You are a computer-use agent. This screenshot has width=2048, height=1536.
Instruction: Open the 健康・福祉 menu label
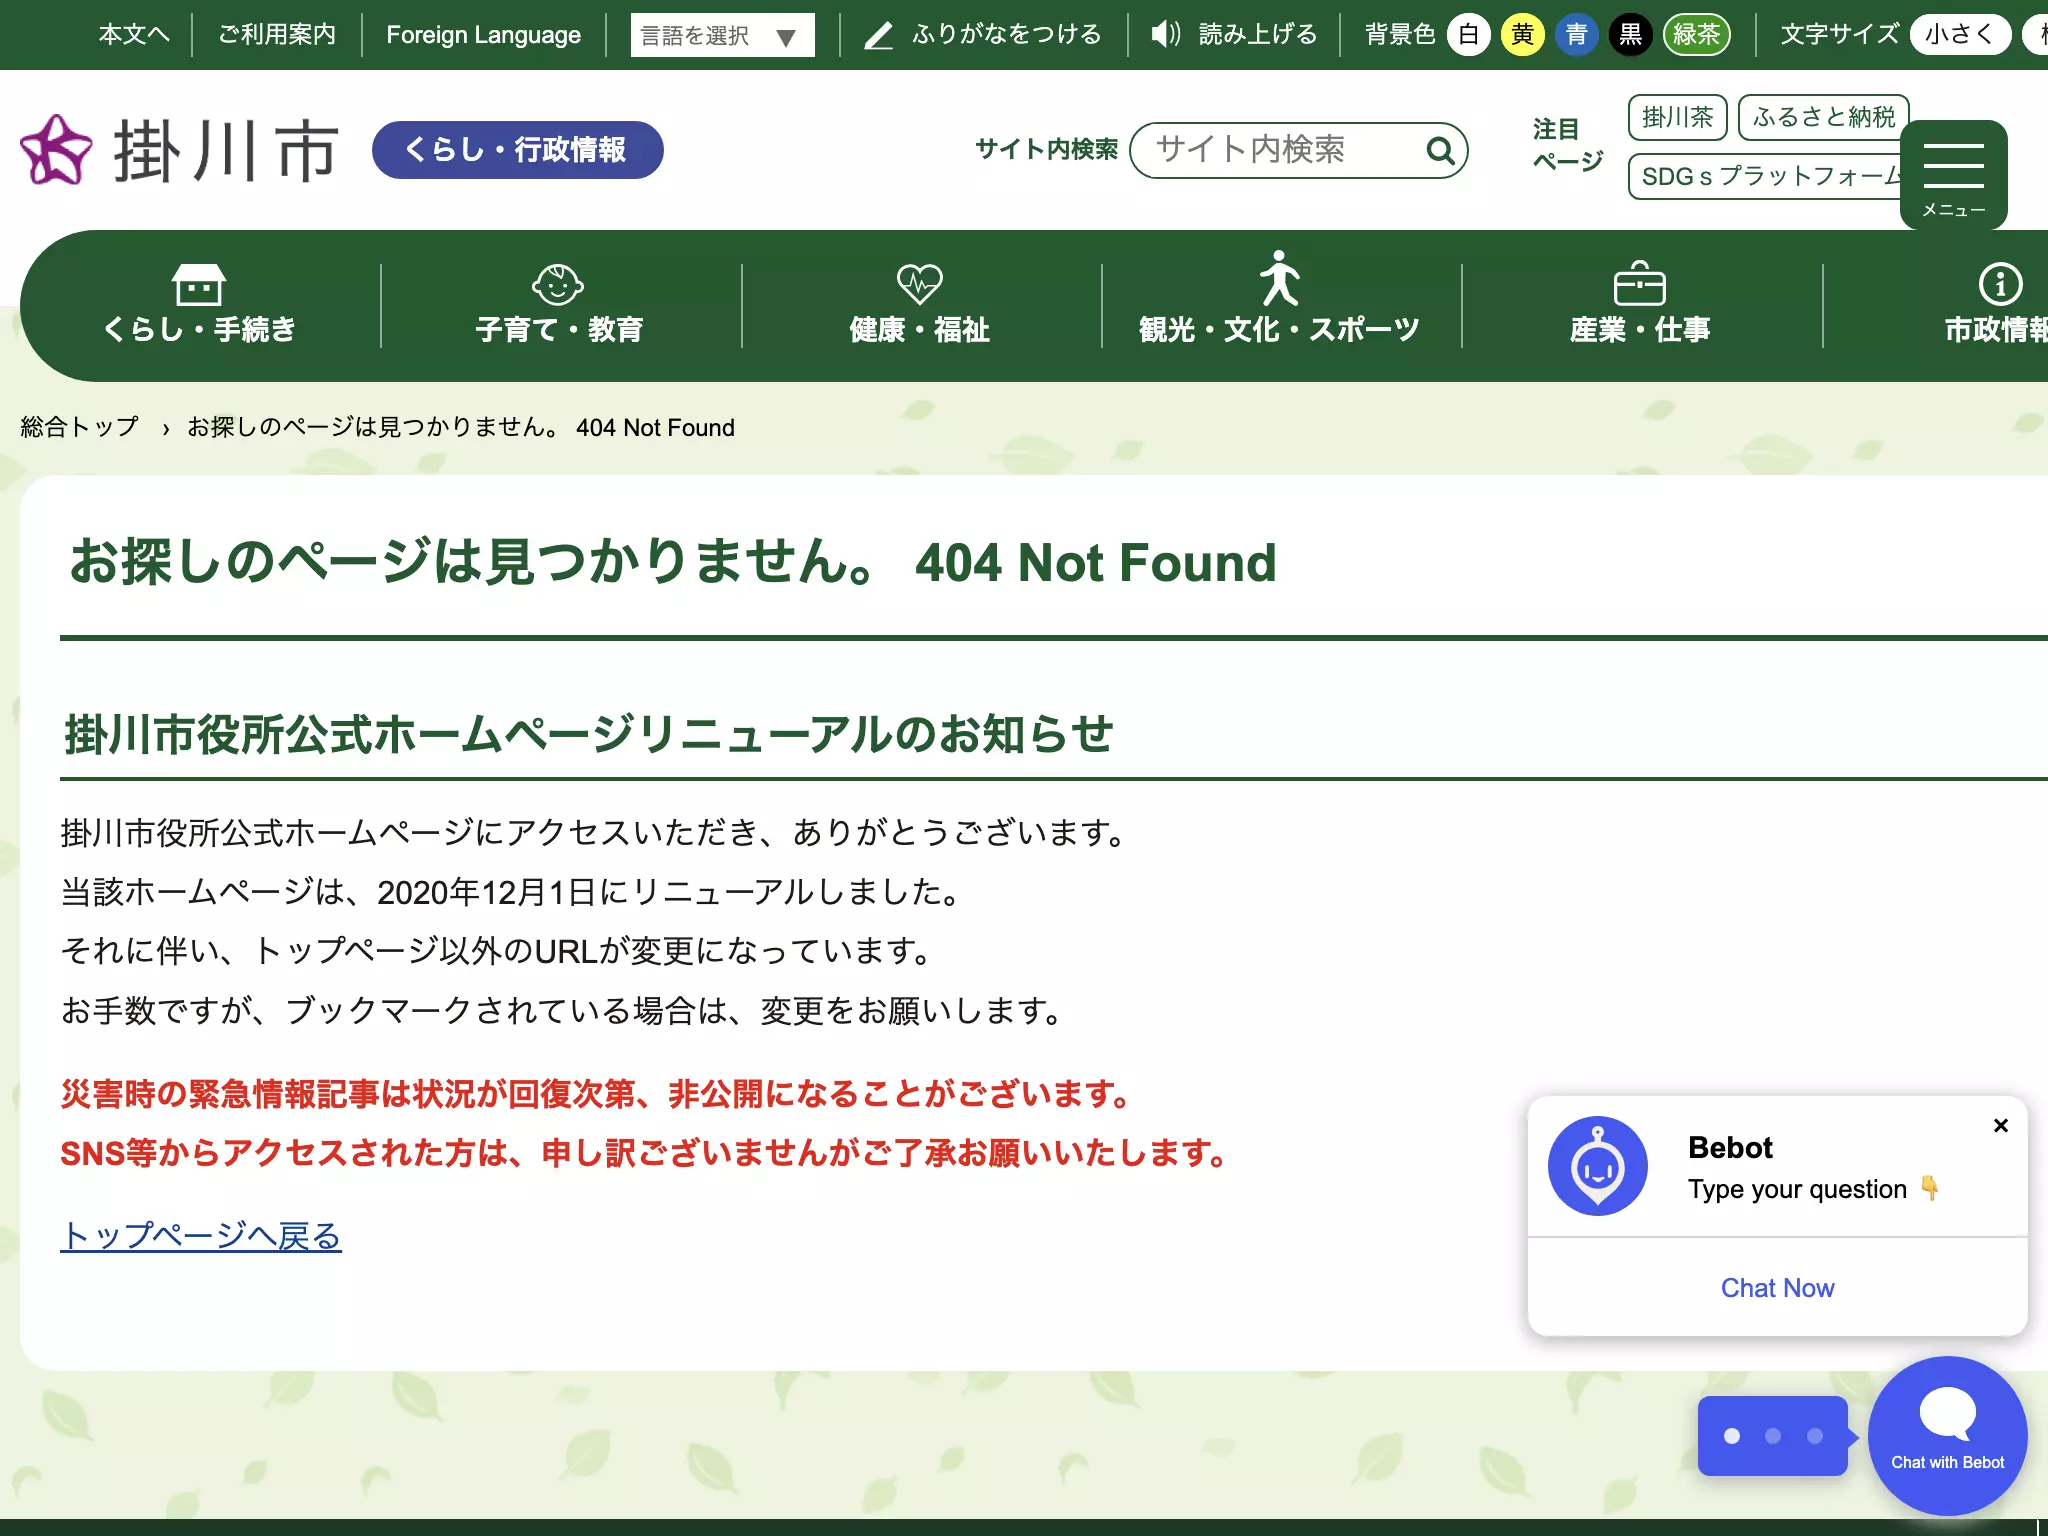(919, 329)
